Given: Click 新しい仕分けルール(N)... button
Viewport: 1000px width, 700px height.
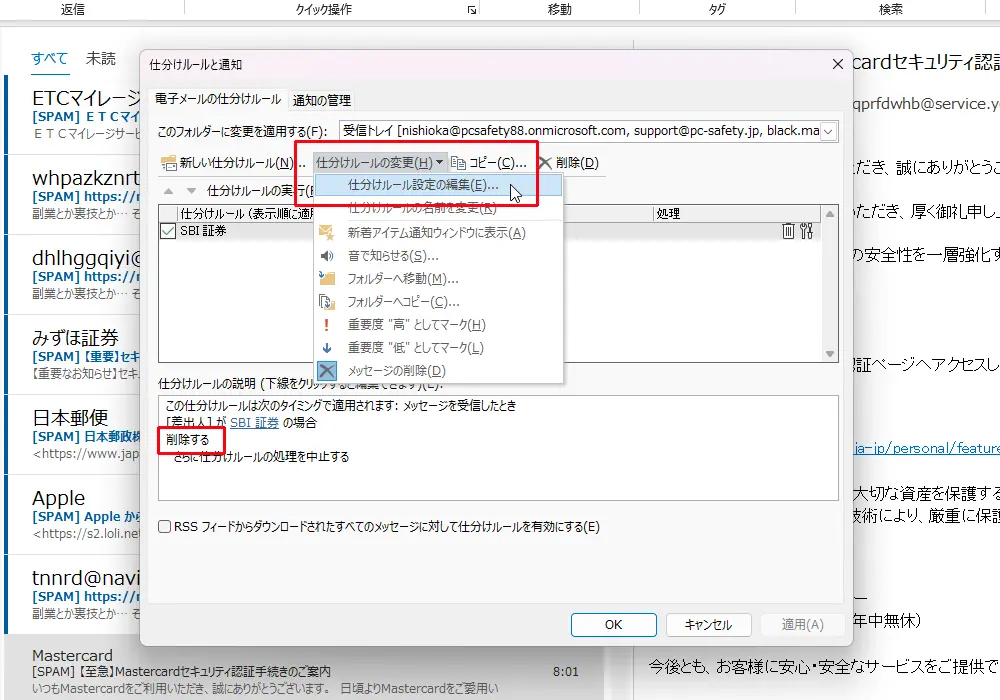Looking at the screenshot, I should [x=233, y=163].
